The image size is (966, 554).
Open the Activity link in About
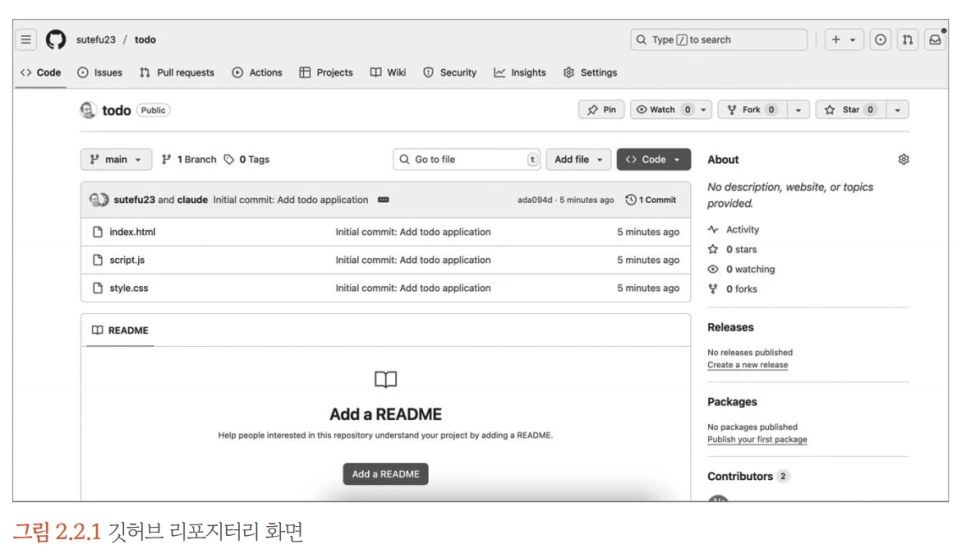742,229
